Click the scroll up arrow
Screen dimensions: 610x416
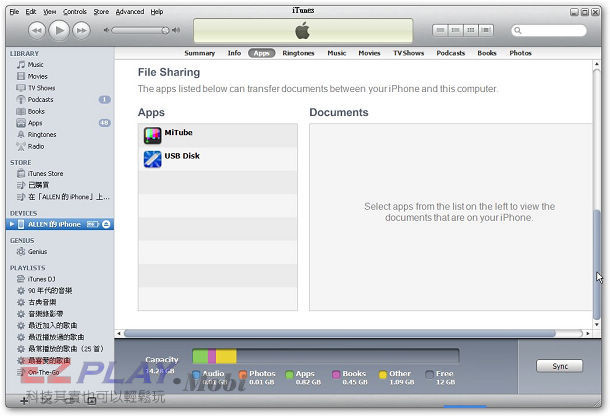(596, 64)
